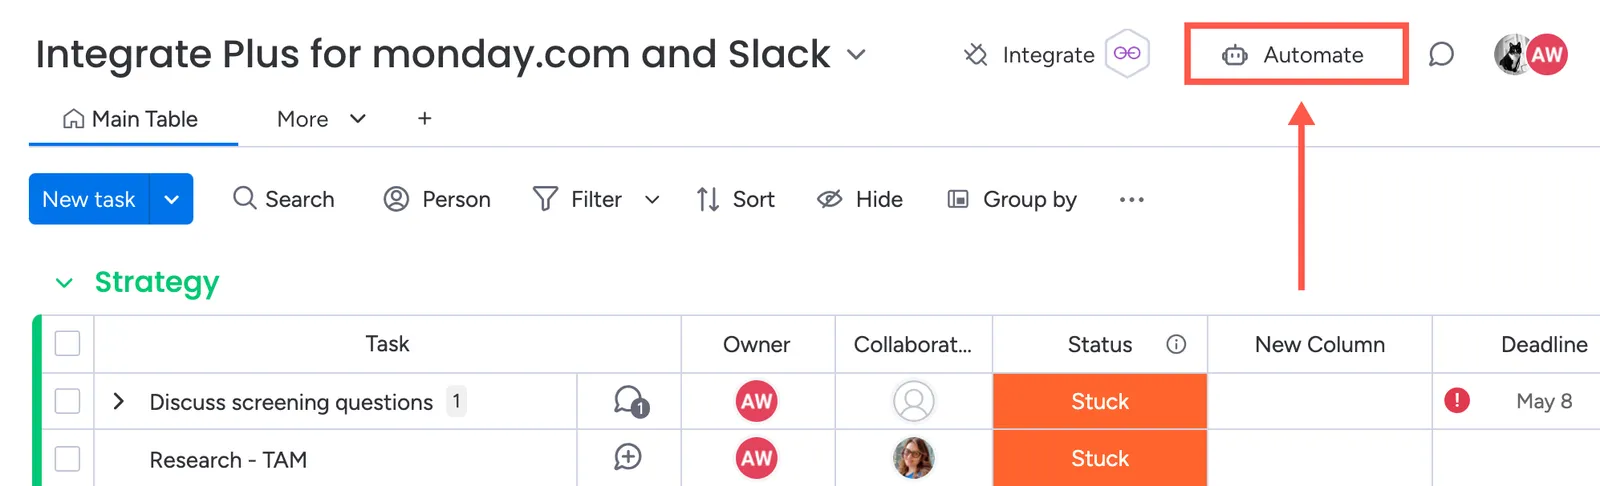
Task: Switch to the Main Table tab
Action: pyautogui.click(x=131, y=119)
